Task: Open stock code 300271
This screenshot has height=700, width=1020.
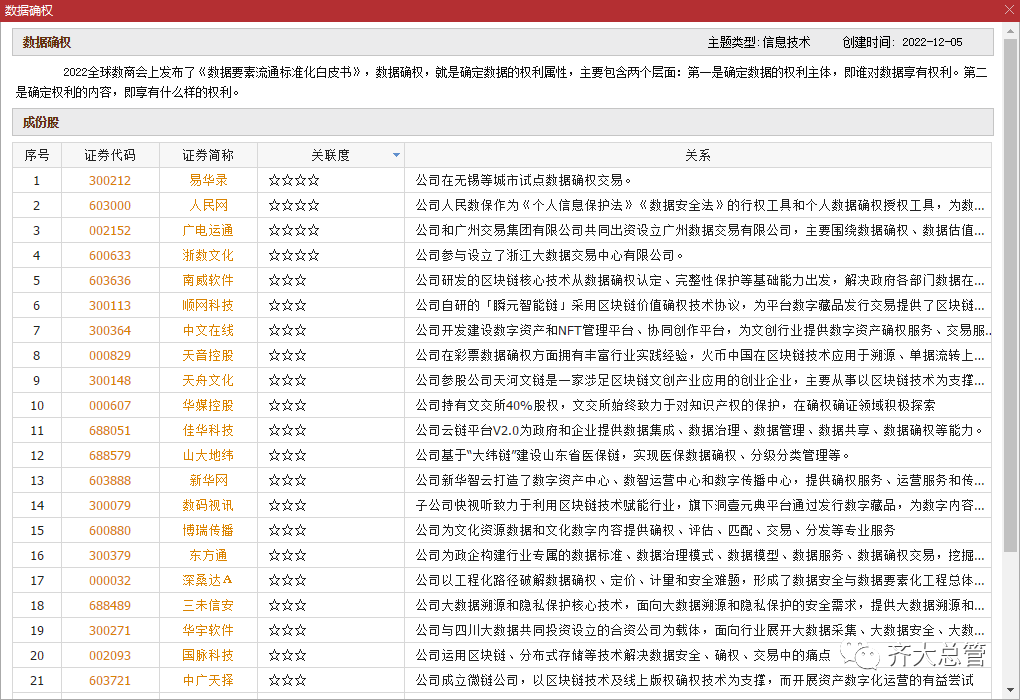Action: 110,630
